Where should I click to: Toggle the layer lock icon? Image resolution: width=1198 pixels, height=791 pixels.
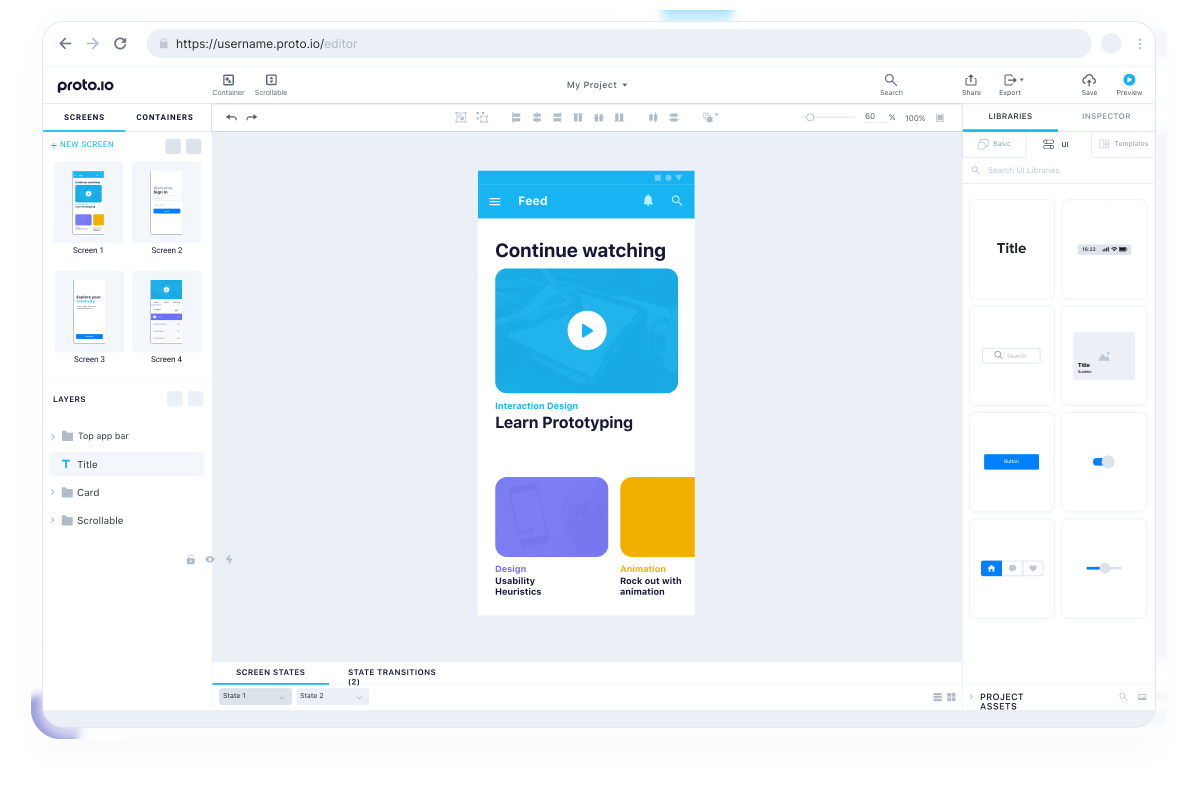[190, 560]
